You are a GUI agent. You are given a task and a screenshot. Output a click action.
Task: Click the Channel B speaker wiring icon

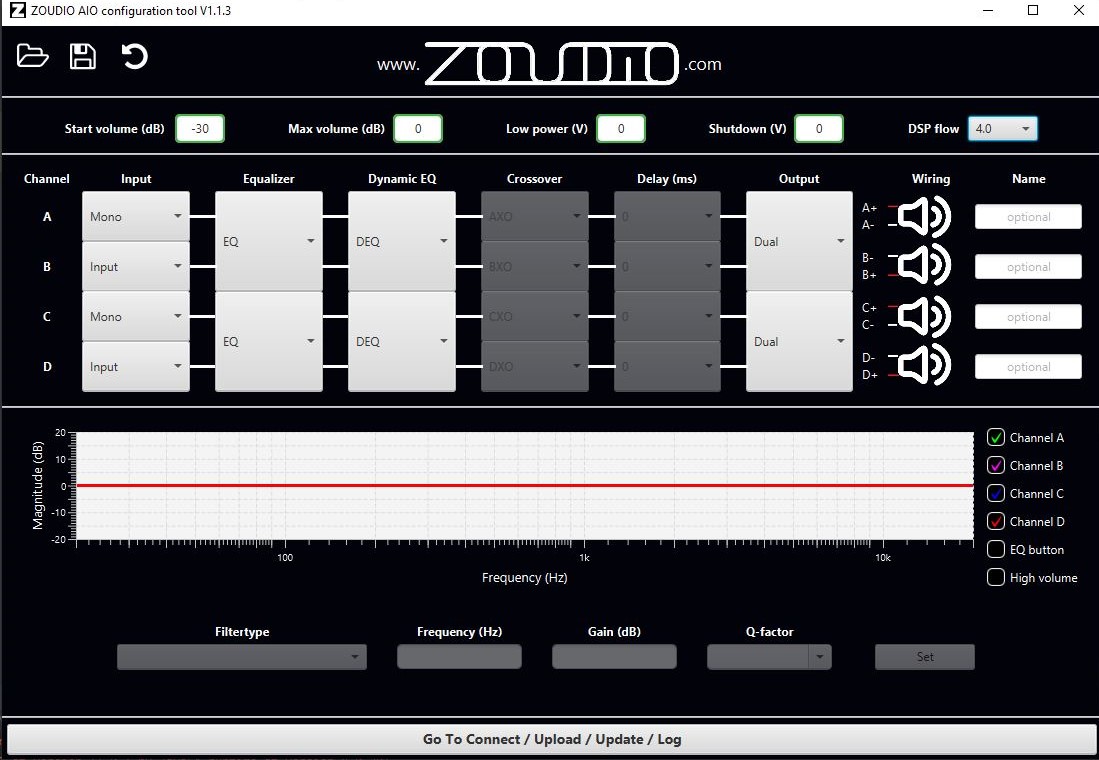[924, 265]
